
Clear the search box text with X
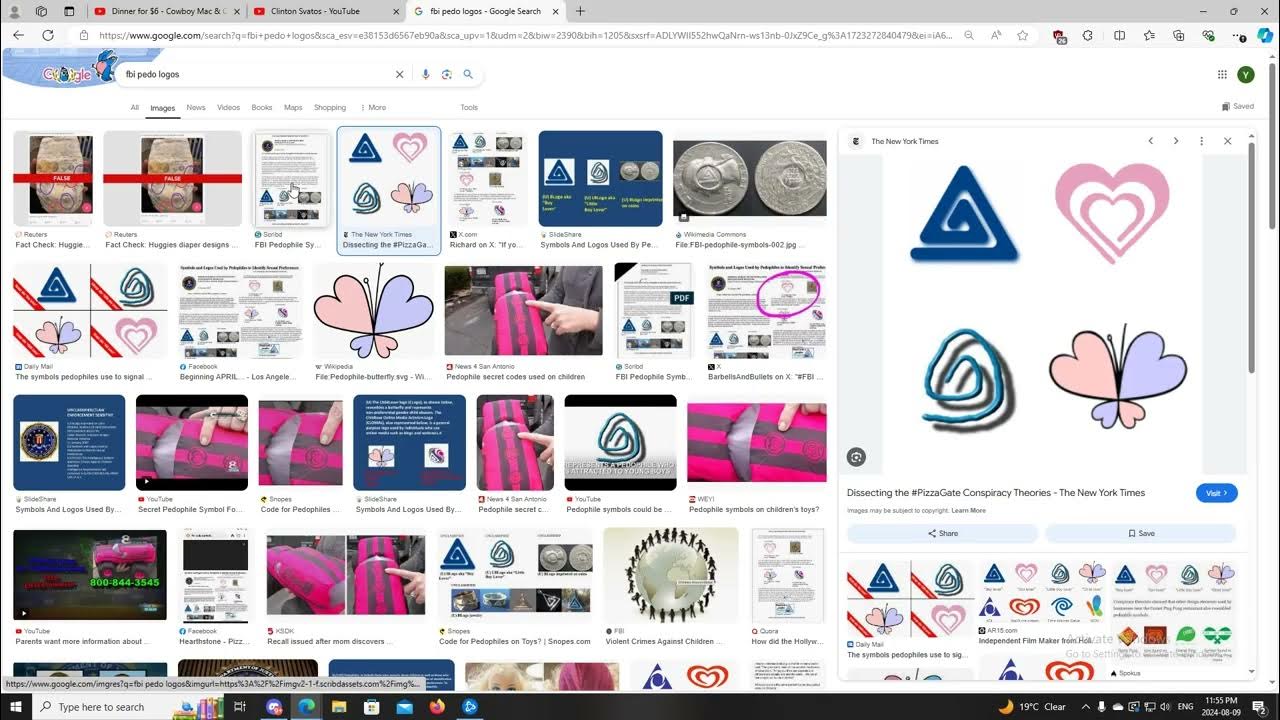(399, 74)
